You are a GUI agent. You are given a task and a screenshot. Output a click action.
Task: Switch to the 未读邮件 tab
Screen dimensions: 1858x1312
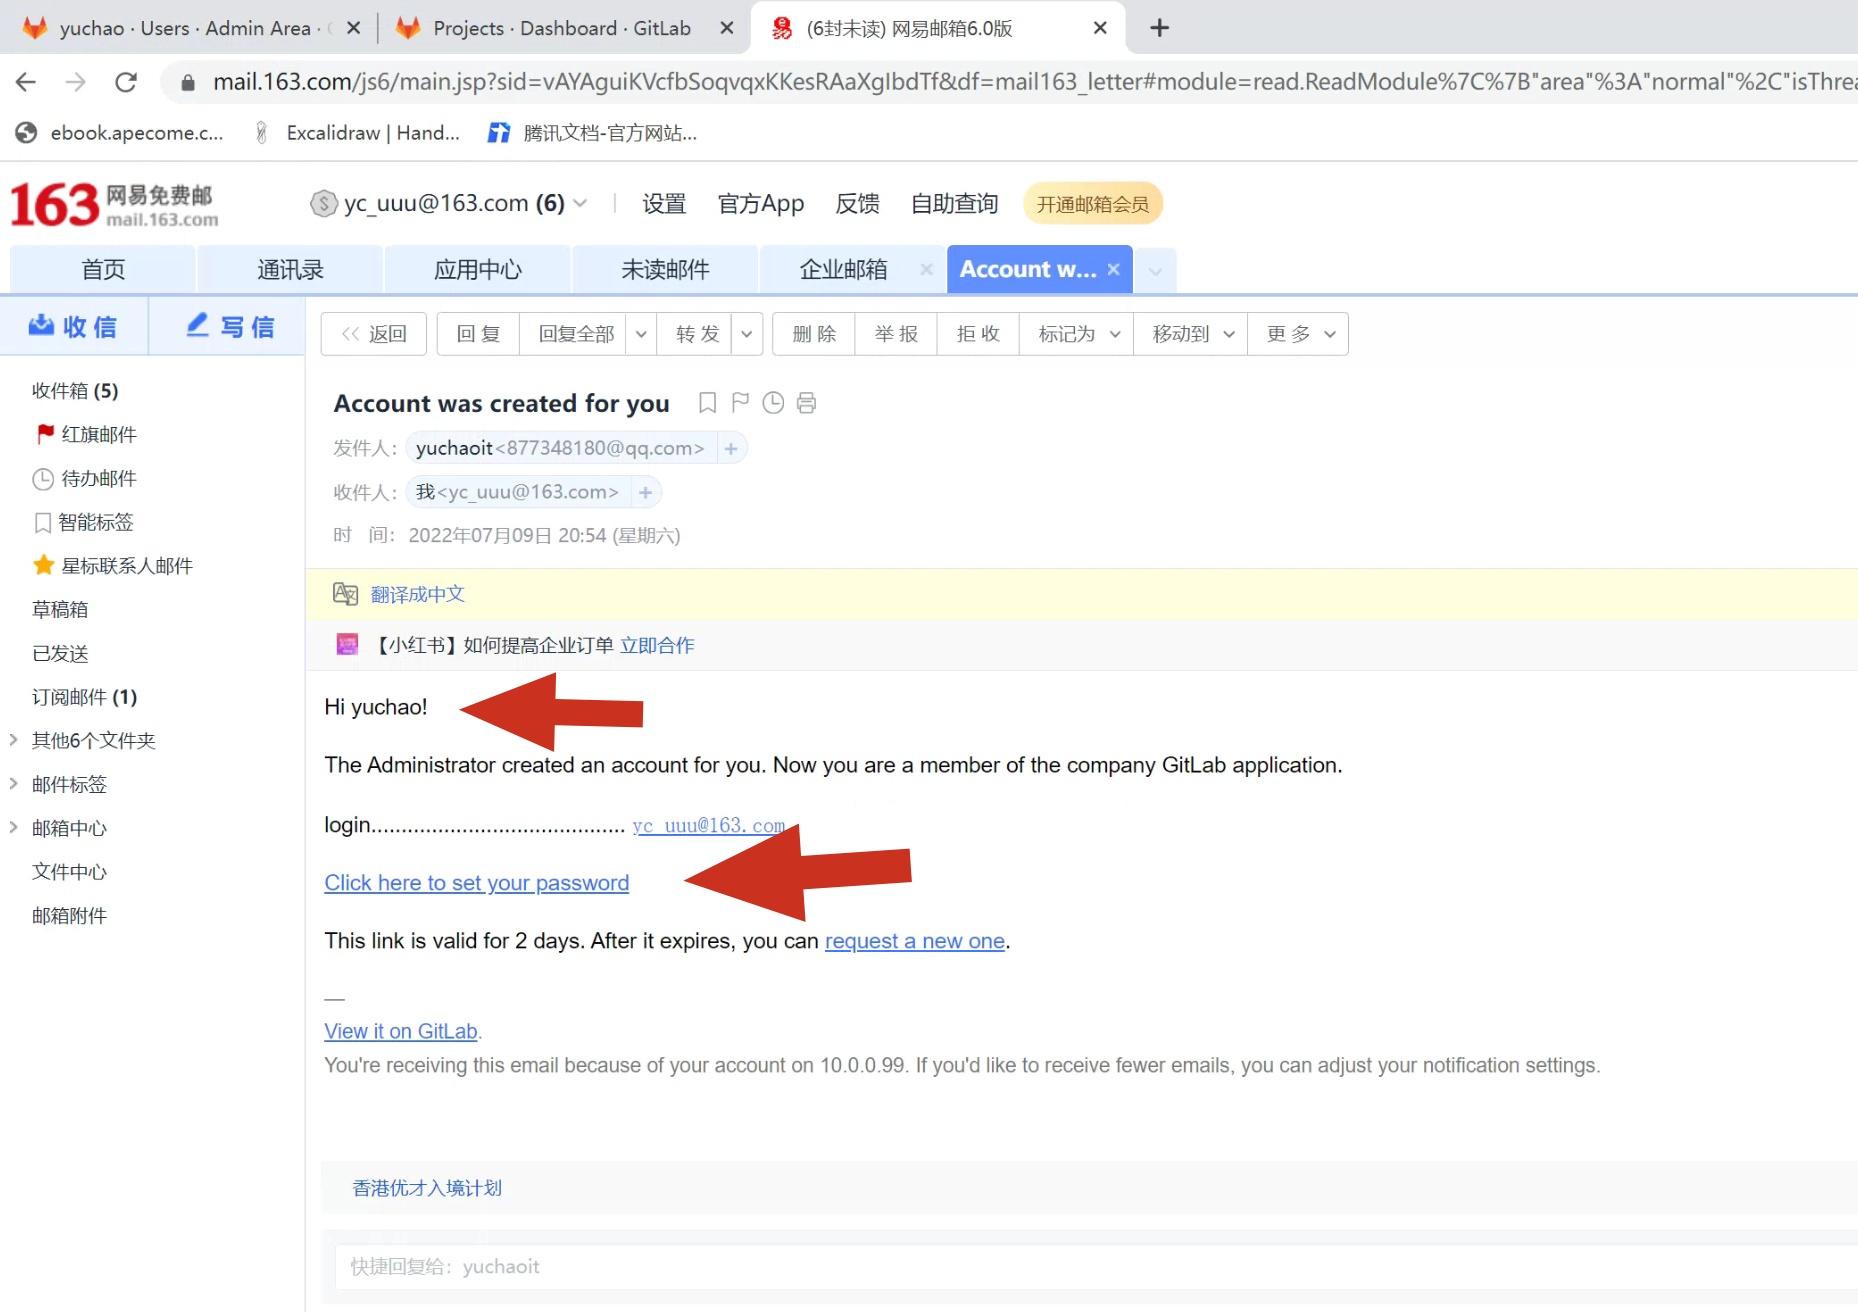point(665,270)
